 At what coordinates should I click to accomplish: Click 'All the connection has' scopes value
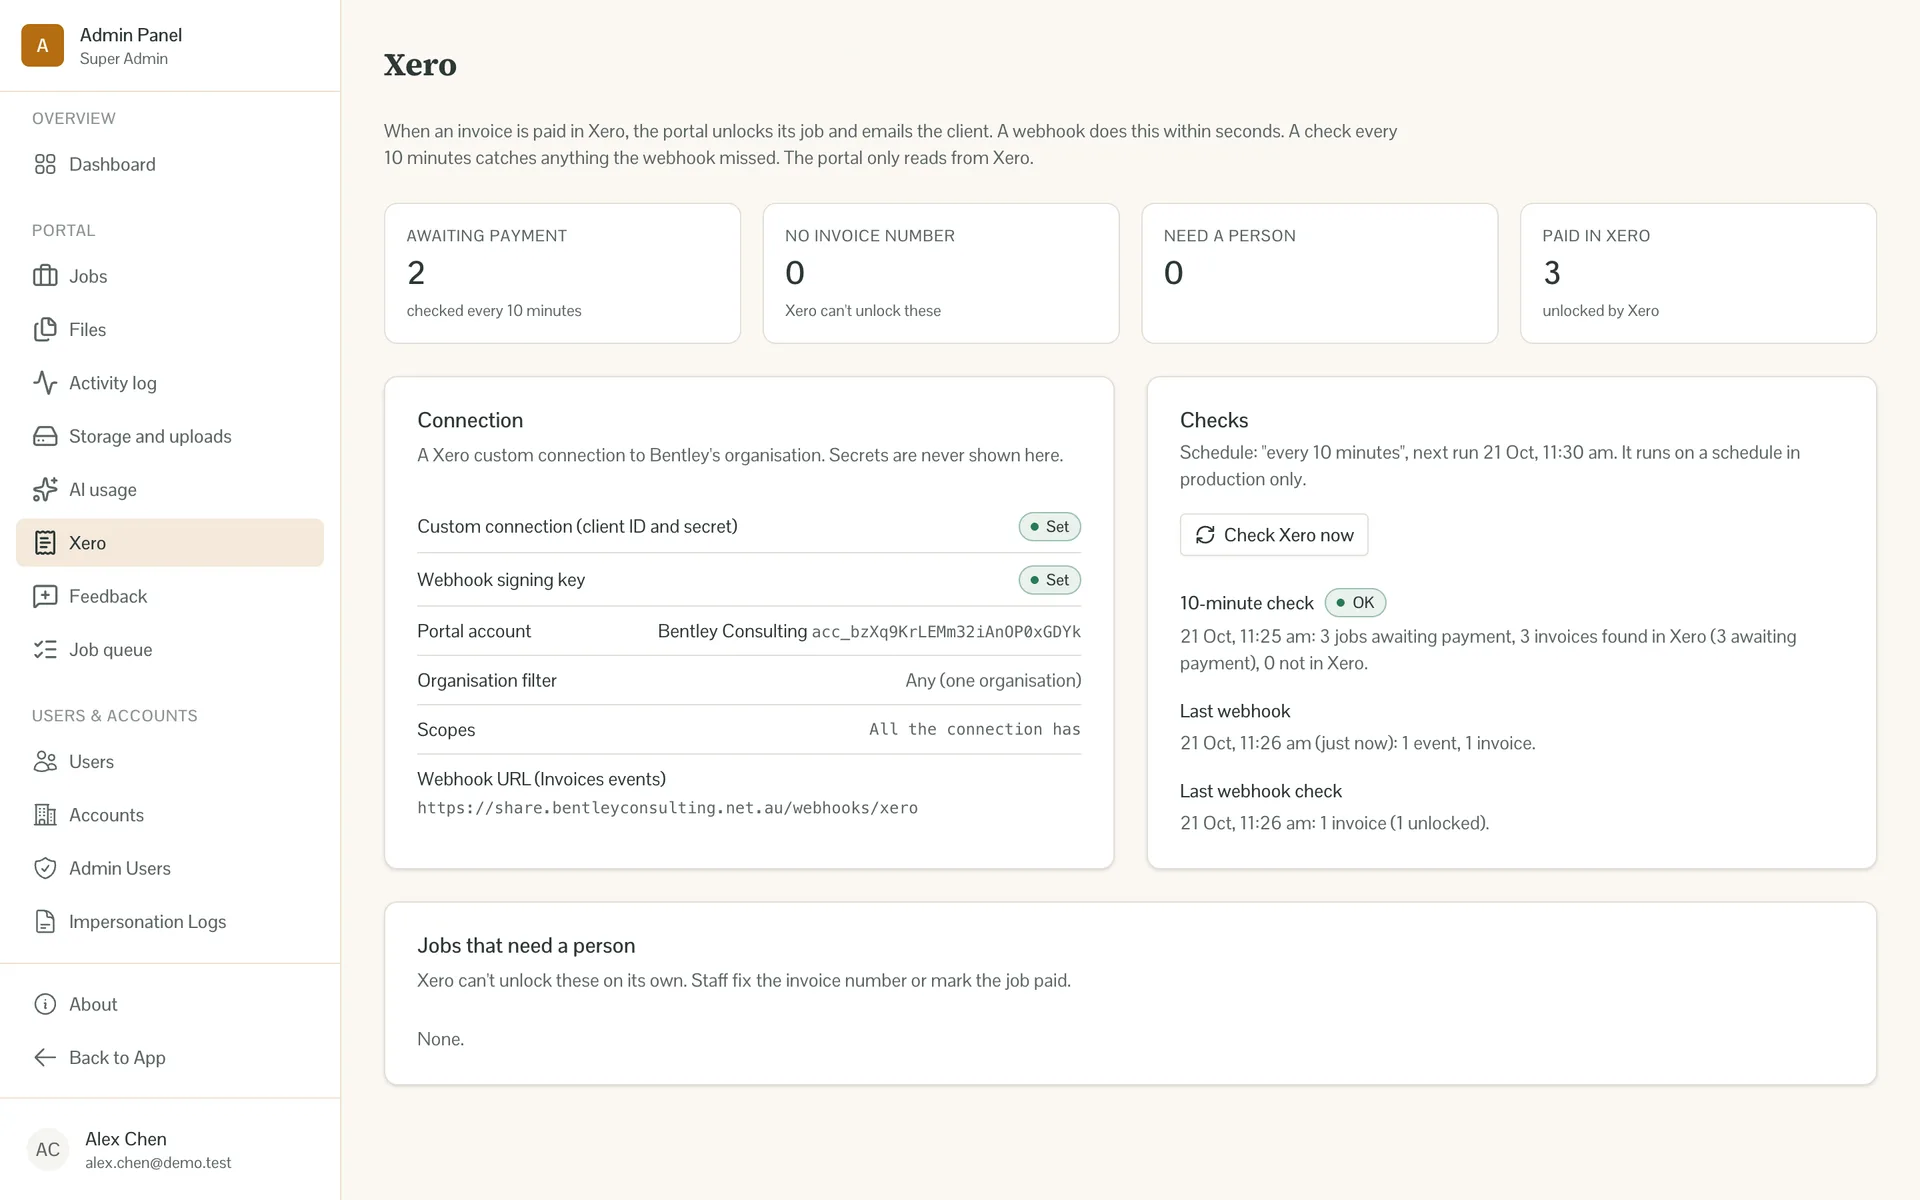(x=974, y=730)
